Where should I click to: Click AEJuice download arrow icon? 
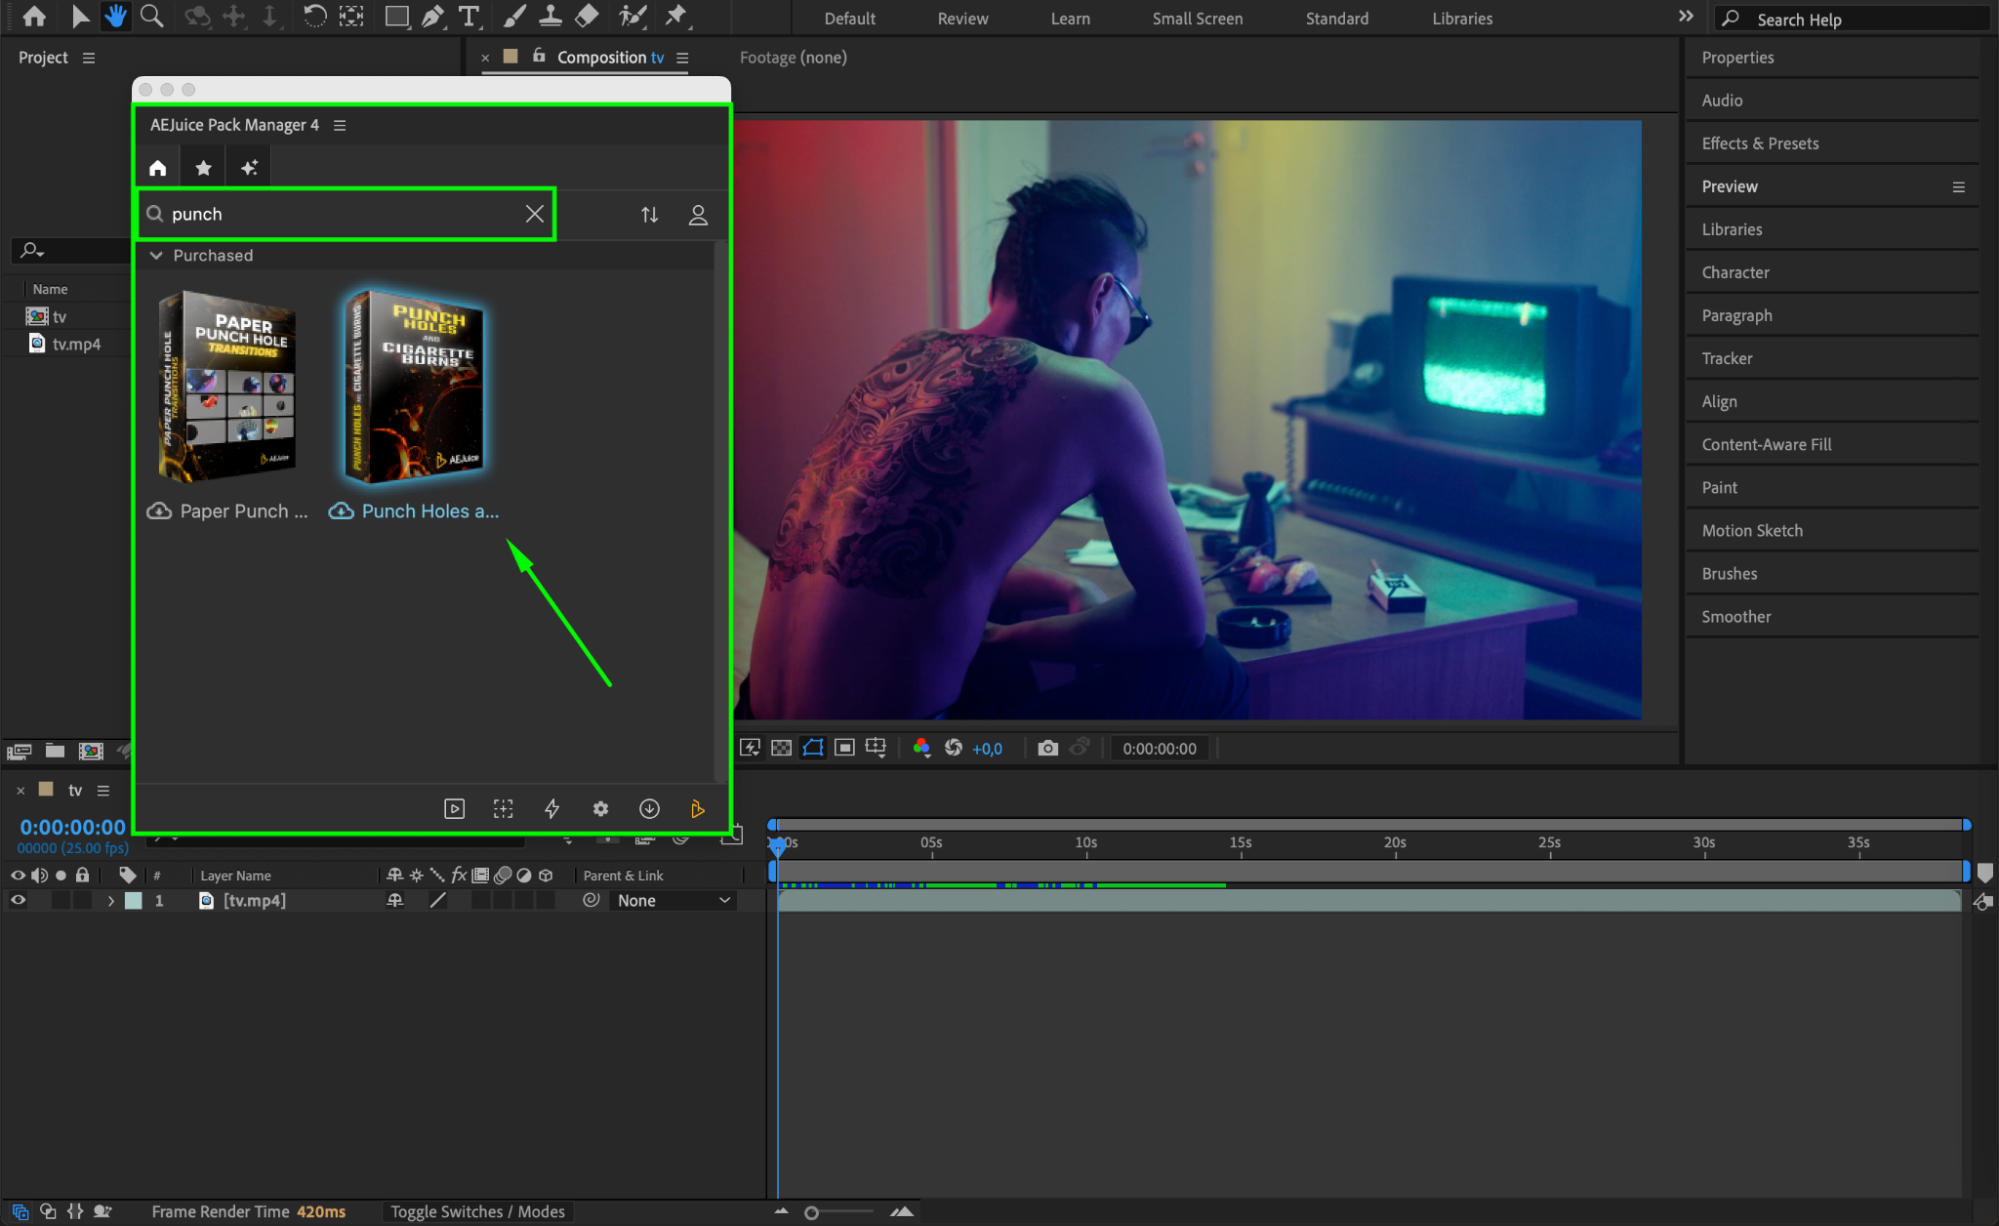[649, 809]
